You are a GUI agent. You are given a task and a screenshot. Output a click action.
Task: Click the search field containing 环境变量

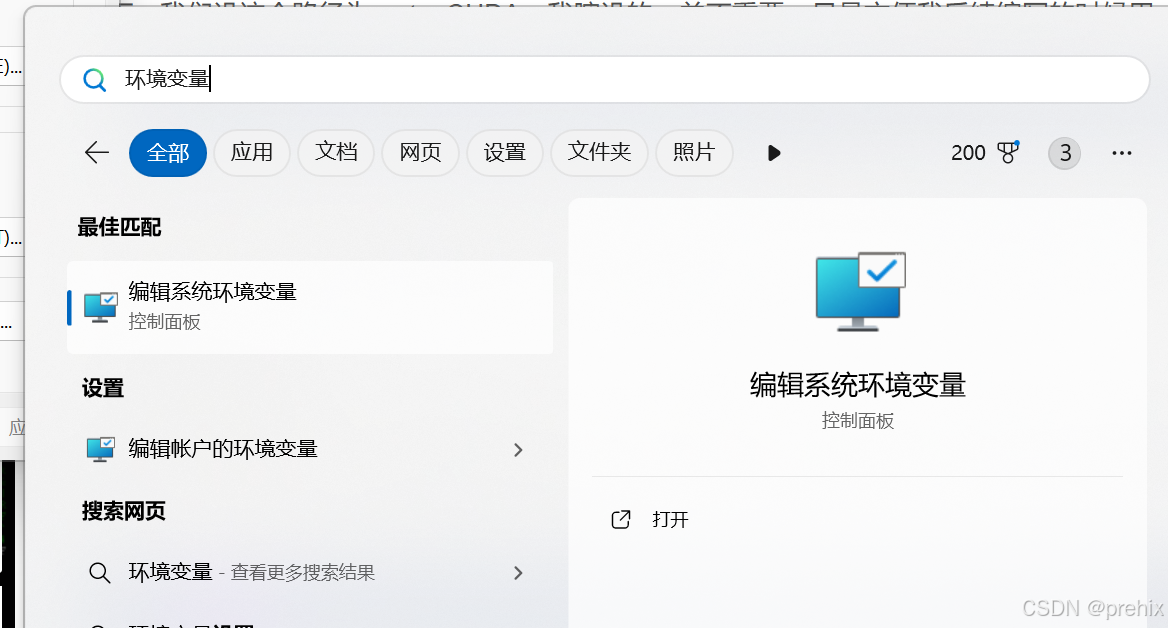click(604, 79)
